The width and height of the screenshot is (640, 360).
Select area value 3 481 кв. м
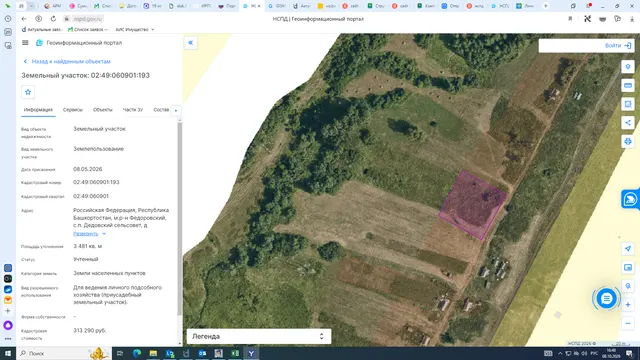tap(88, 246)
